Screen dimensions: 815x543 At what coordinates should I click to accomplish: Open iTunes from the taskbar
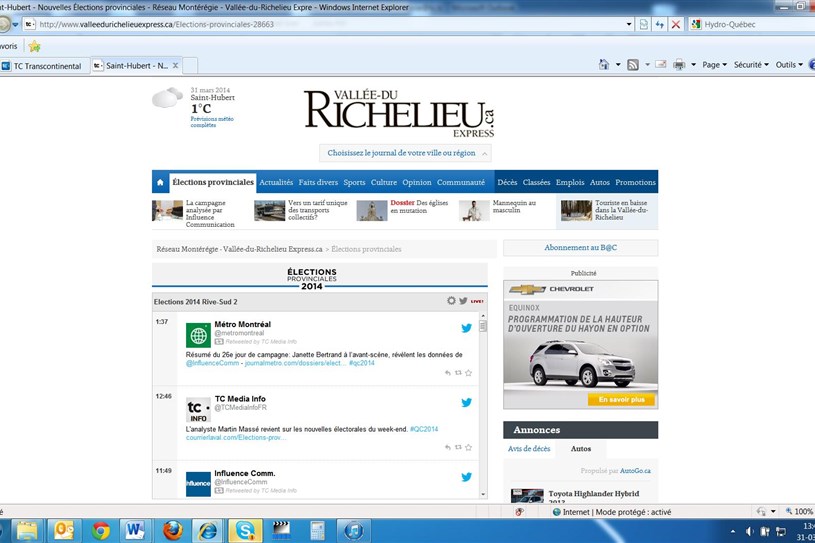353,531
